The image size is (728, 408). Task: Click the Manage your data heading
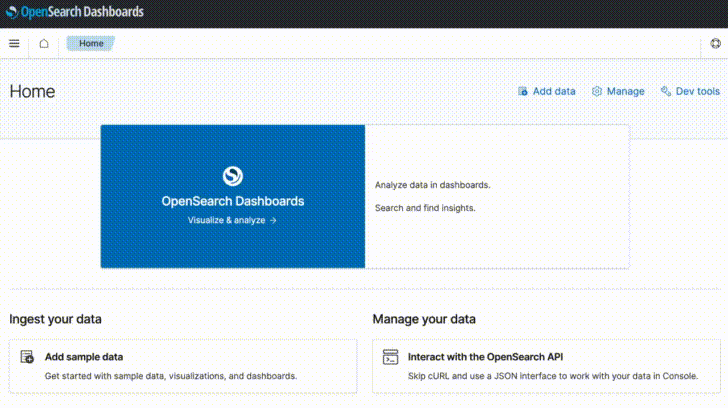[x=424, y=319]
